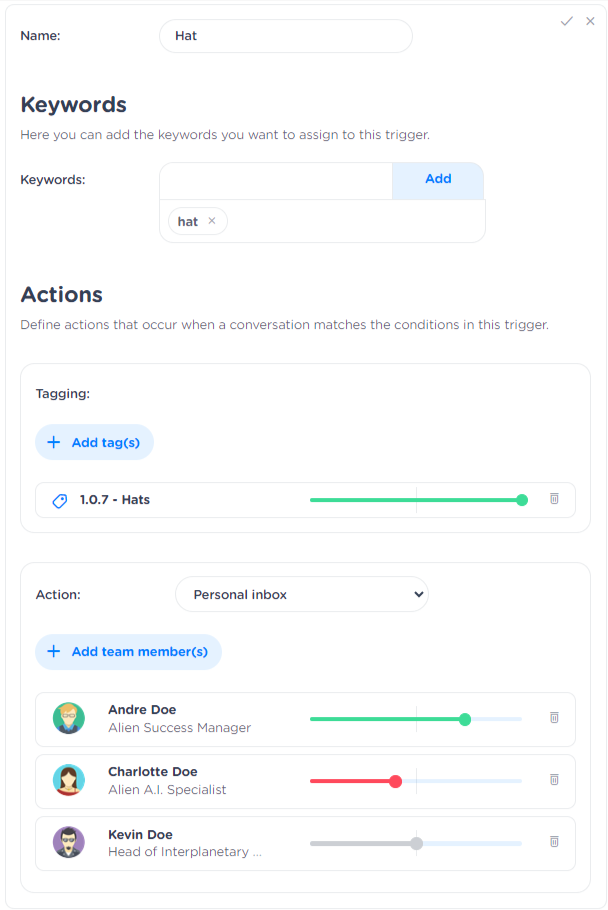The width and height of the screenshot is (608, 910).
Task: Click the checkmark icon to confirm trigger
Action: [567, 21]
